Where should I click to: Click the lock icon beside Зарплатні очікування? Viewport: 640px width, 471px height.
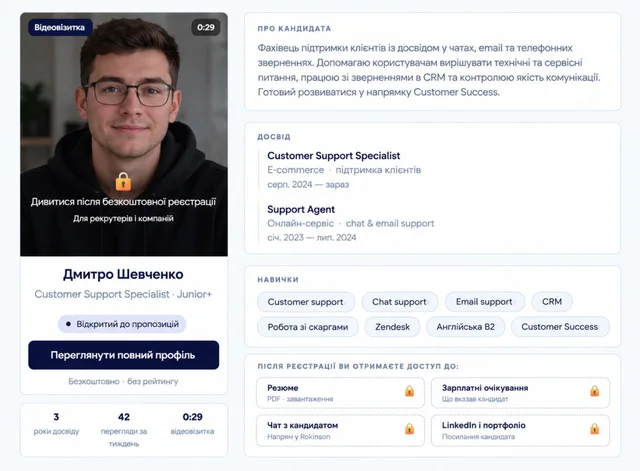pyautogui.click(x=595, y=391)
